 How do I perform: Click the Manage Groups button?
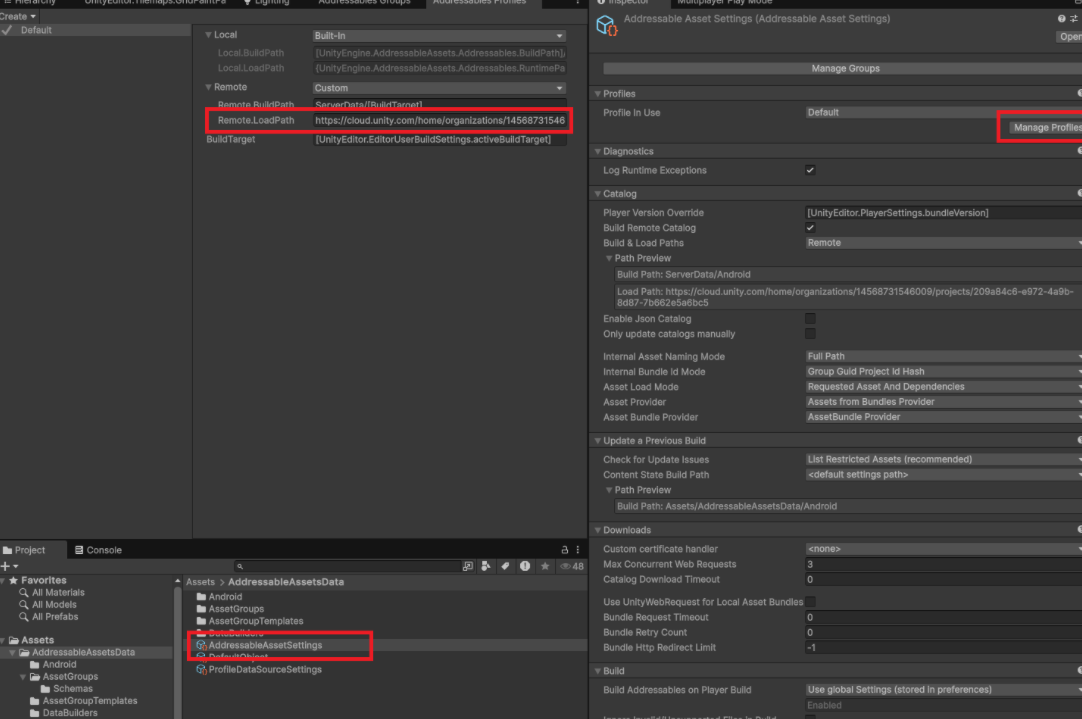(x=843, y=68)
